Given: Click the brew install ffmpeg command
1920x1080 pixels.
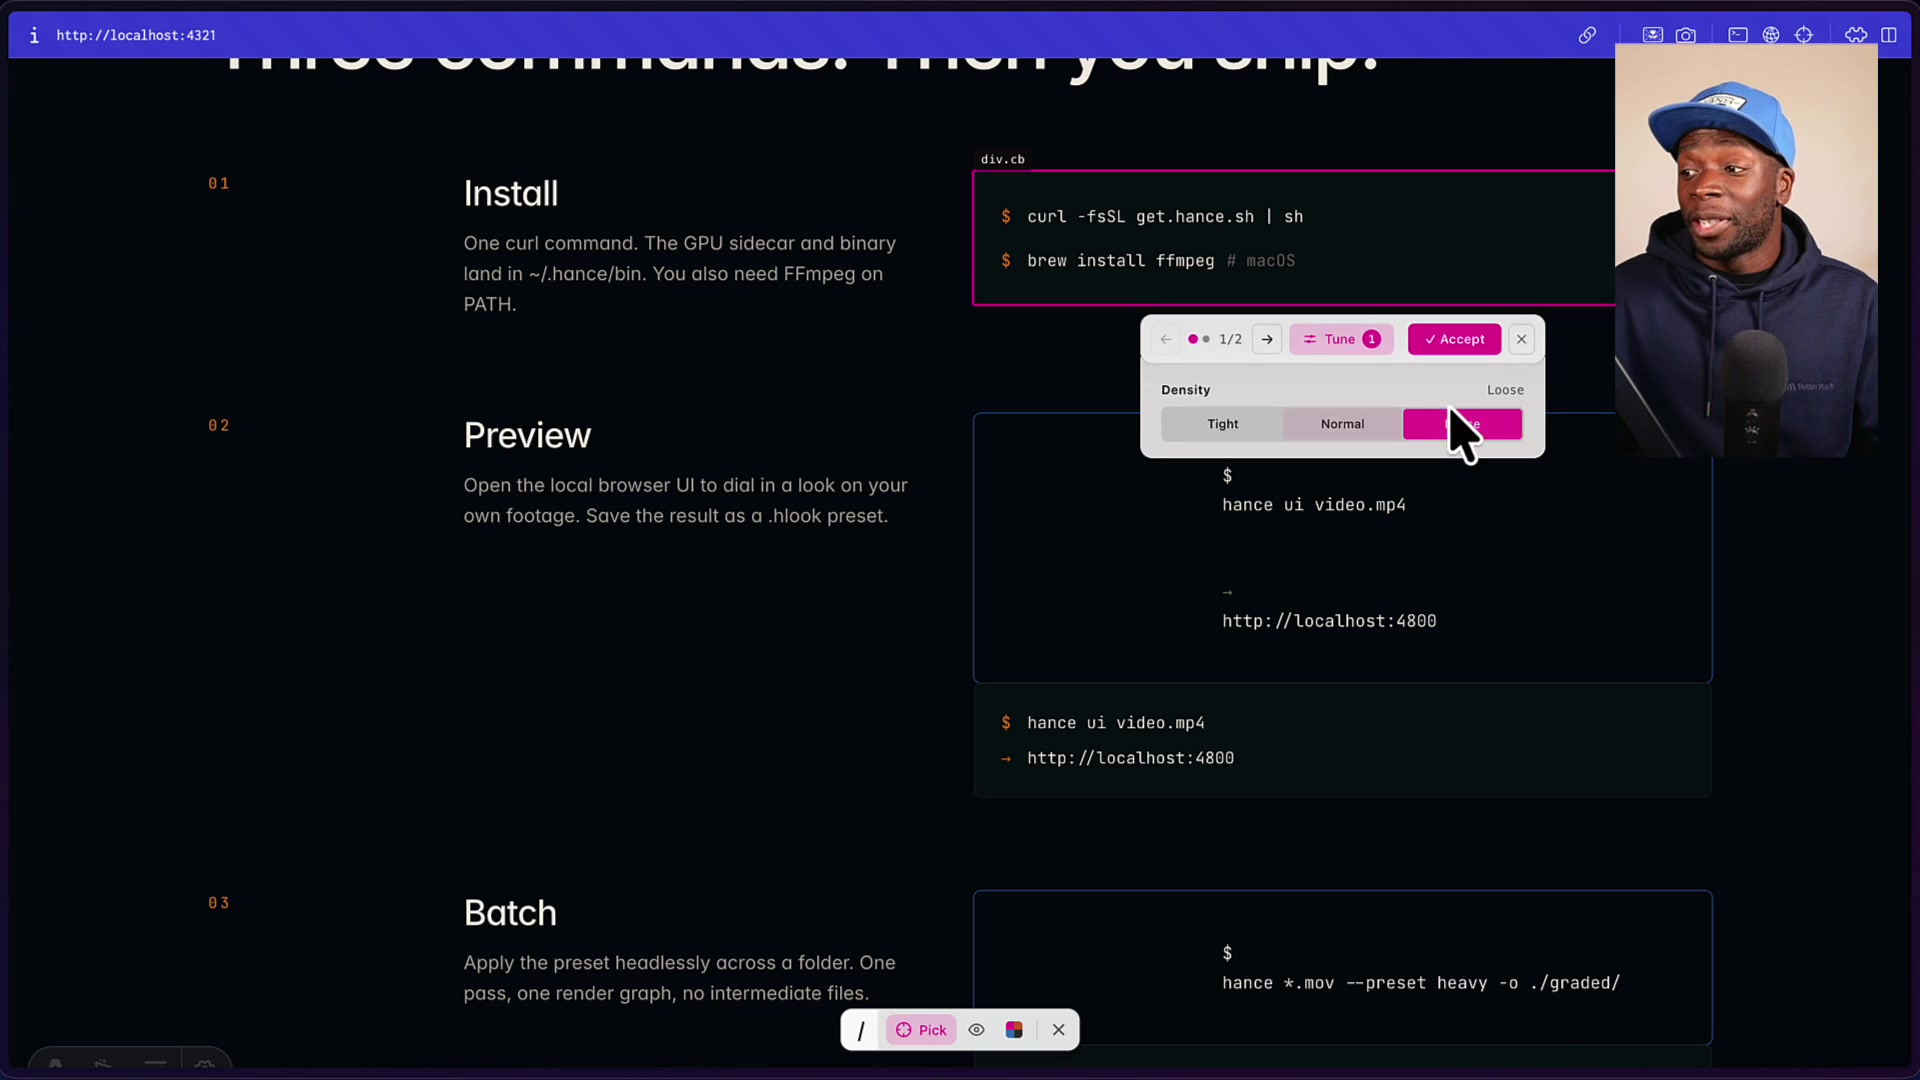Looking at the screenshot, I should coord(1120,261).
